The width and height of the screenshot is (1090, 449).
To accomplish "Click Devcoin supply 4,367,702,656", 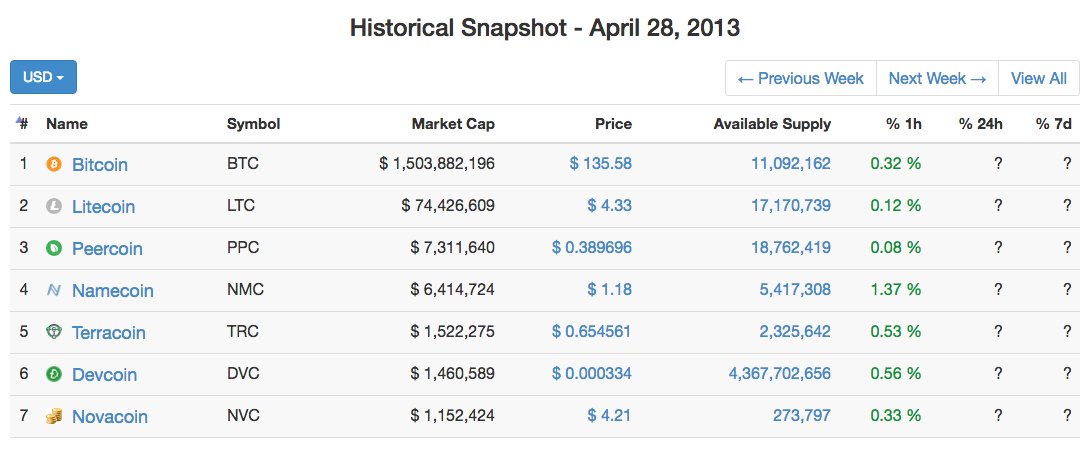I will point(780,373).
